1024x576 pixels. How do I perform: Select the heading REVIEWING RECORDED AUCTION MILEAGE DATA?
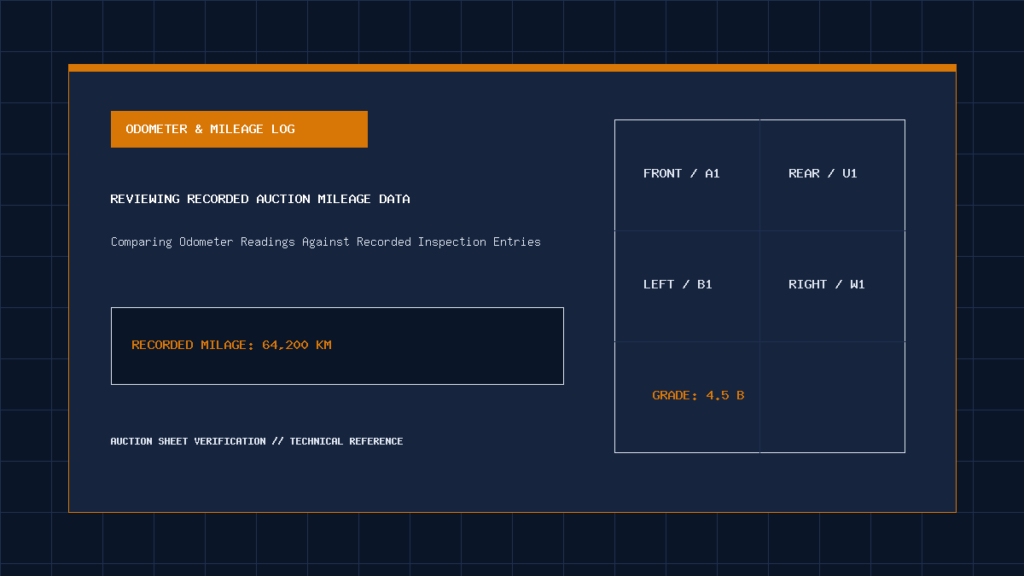coord(260,199)
